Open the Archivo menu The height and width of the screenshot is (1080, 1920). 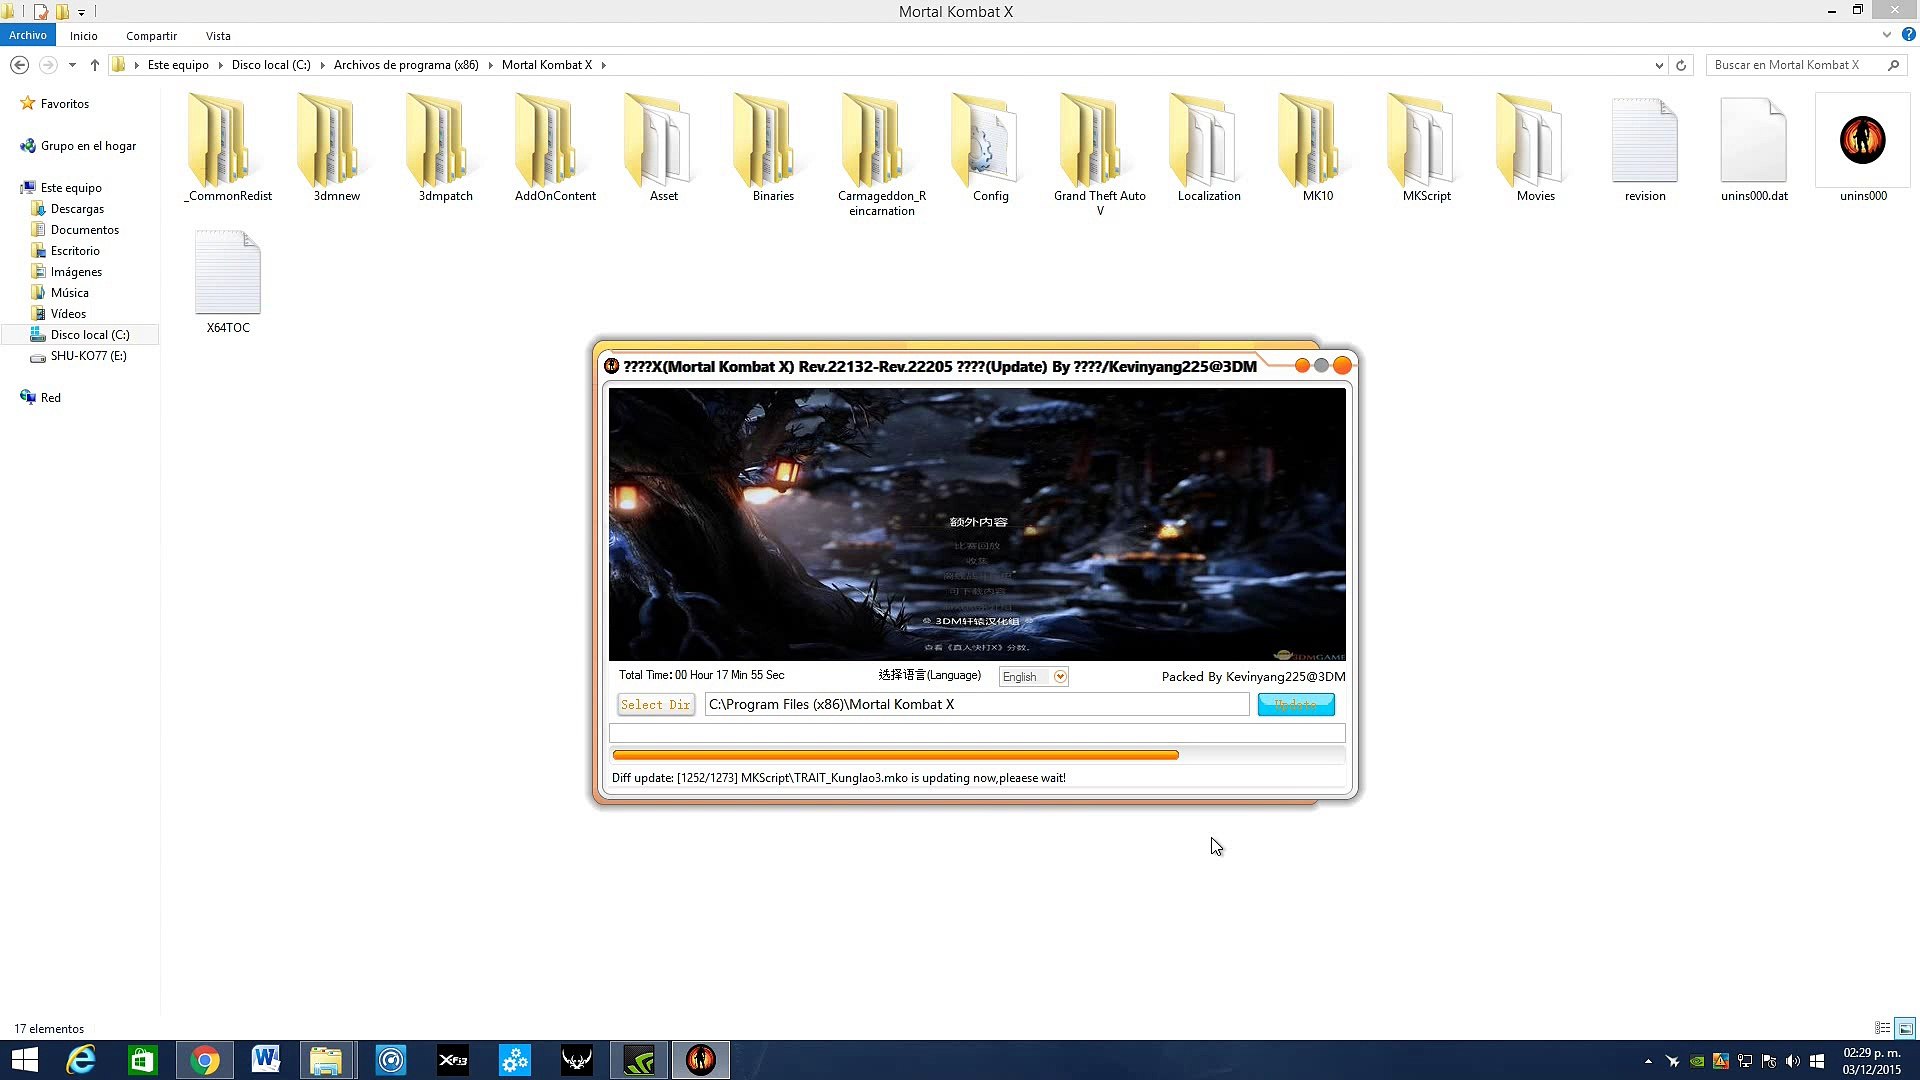click(28, 35)
